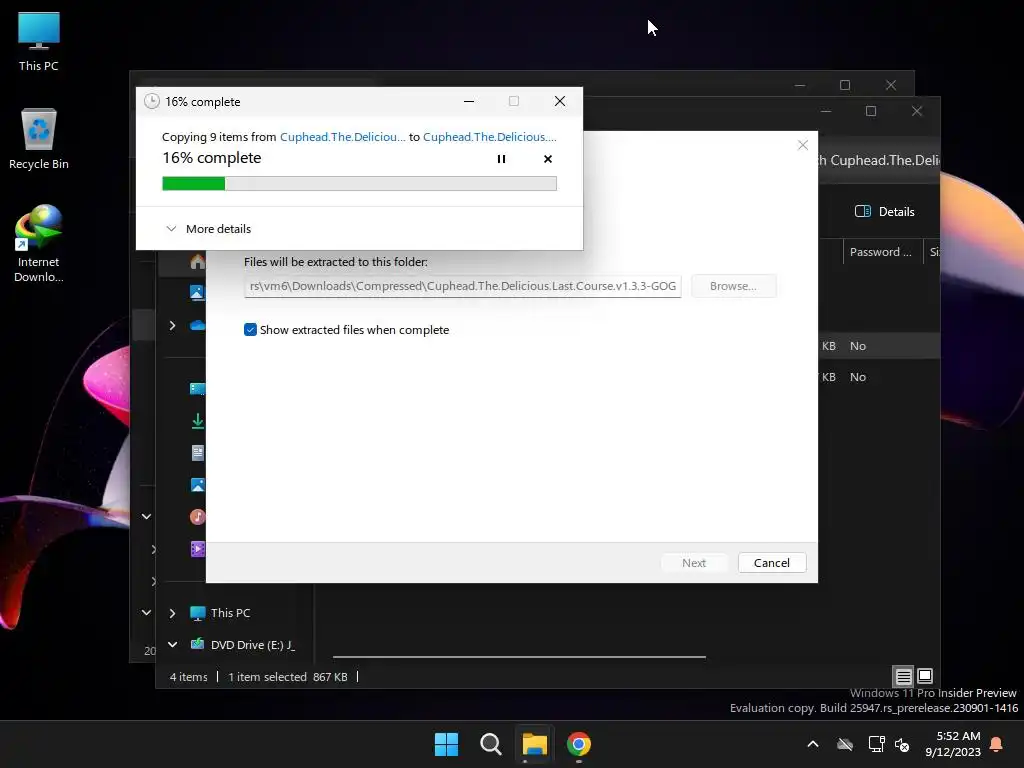Screen dimensions: 1024x768
Task: Click the Next button in extract dialog
Action: 694,563
